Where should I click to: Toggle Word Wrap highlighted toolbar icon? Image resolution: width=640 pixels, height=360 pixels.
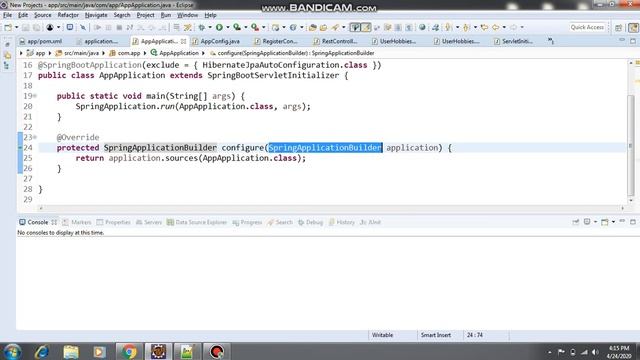pyautogui.click(x=366, y=27)
